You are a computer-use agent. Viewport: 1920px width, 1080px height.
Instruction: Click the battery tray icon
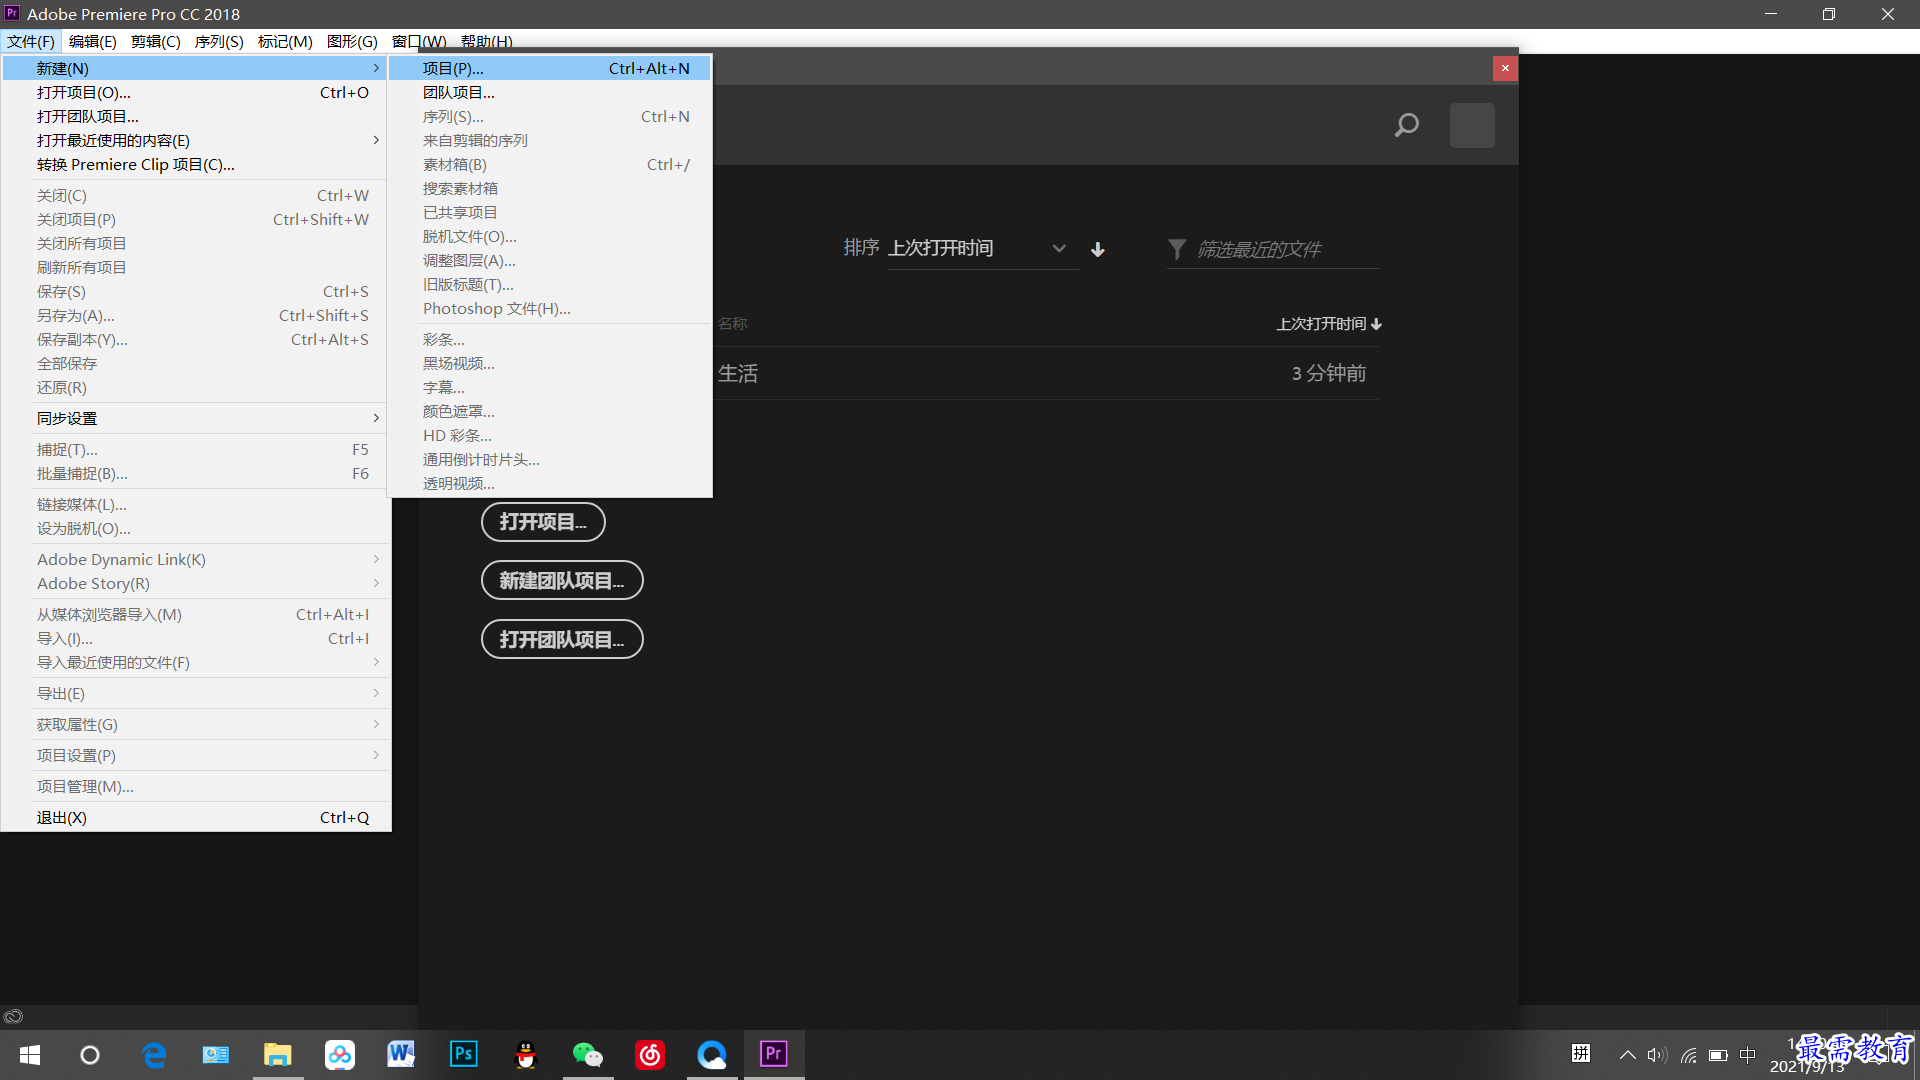[1718, 1055]
